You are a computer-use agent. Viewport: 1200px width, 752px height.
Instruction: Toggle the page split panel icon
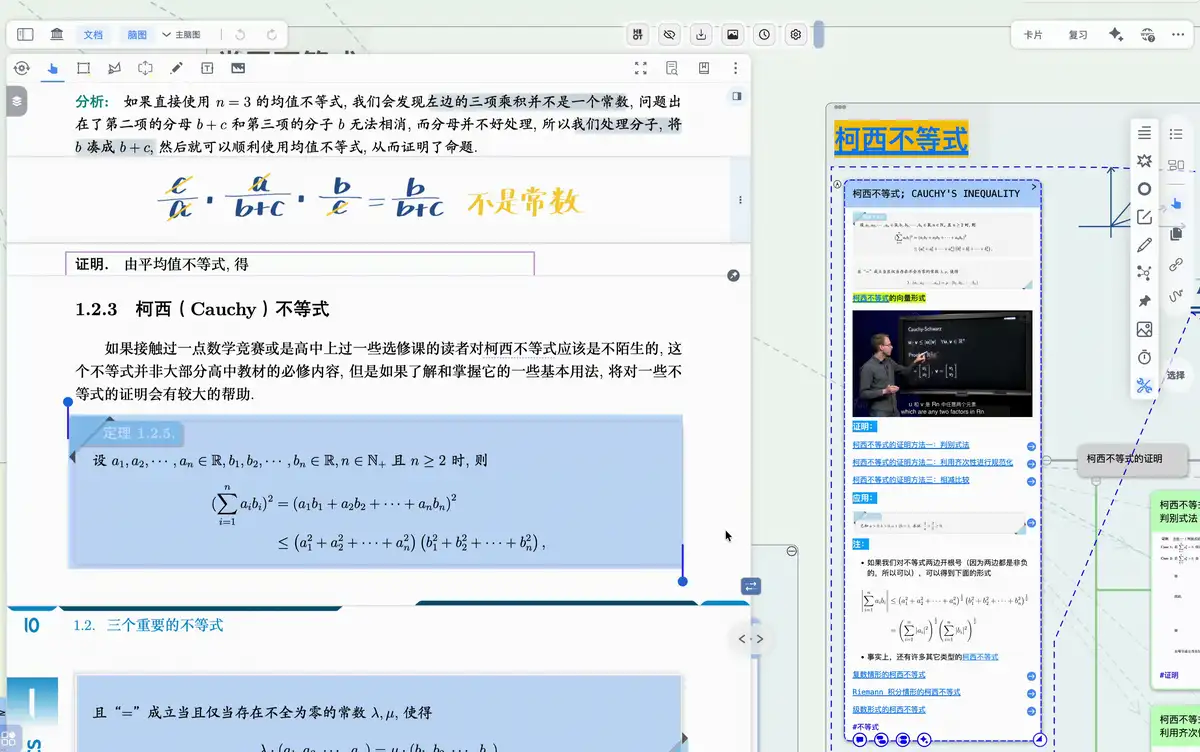coord(736,96)
